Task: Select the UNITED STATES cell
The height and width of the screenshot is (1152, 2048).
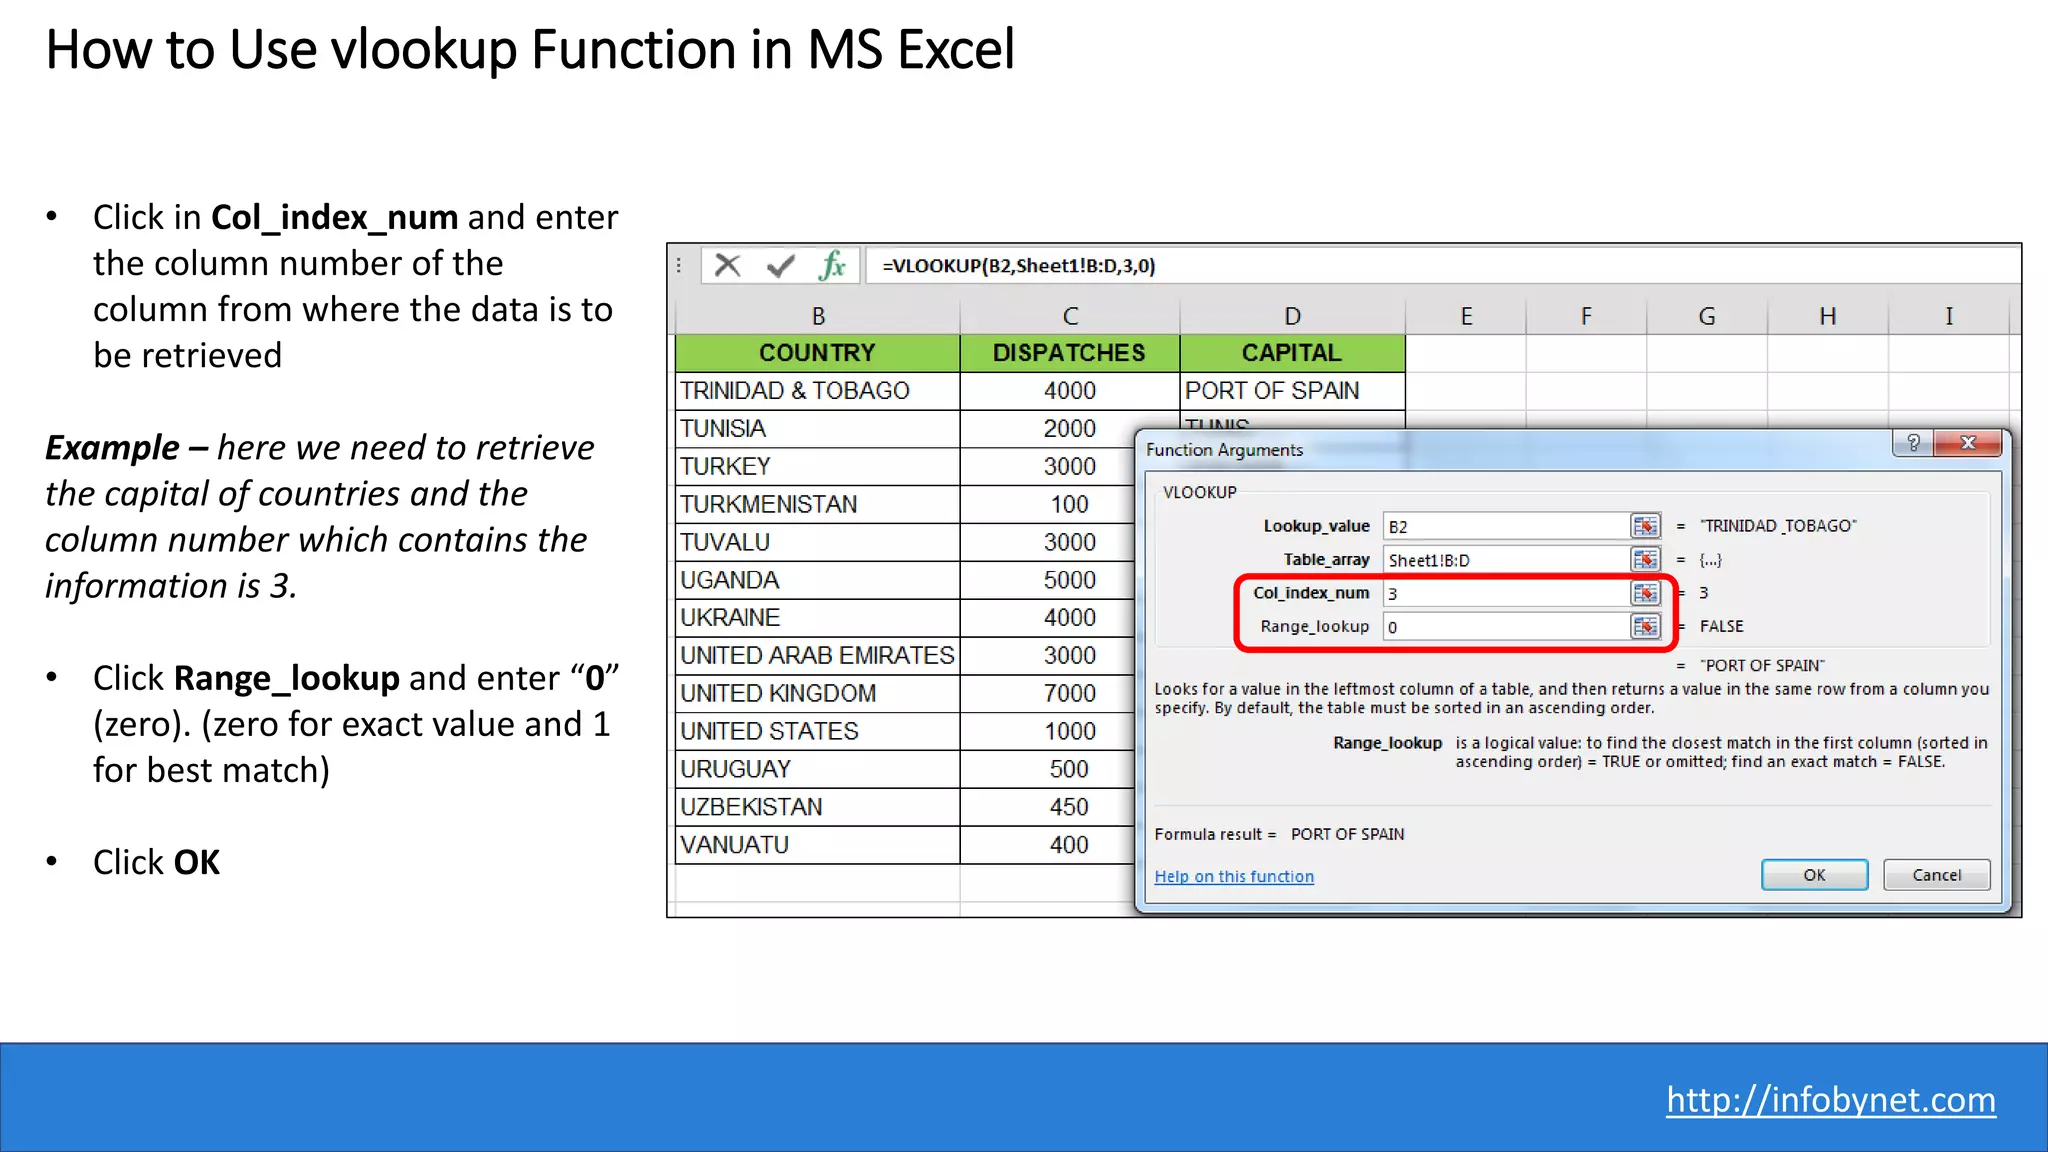Action: tap(818, 732)
